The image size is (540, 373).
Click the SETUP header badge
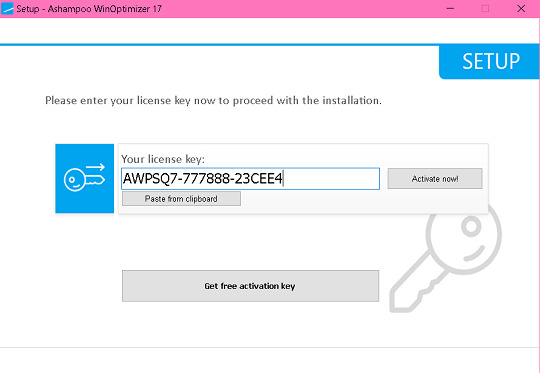click(x=489, y=62)
